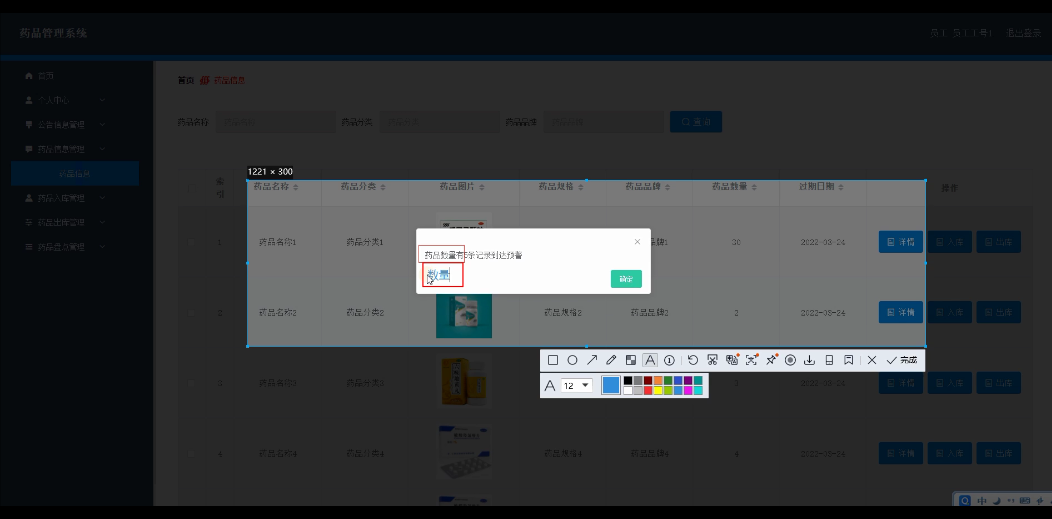Pick the magenta color swatch
1052x519 pixels.
click(x=688, y=390)
